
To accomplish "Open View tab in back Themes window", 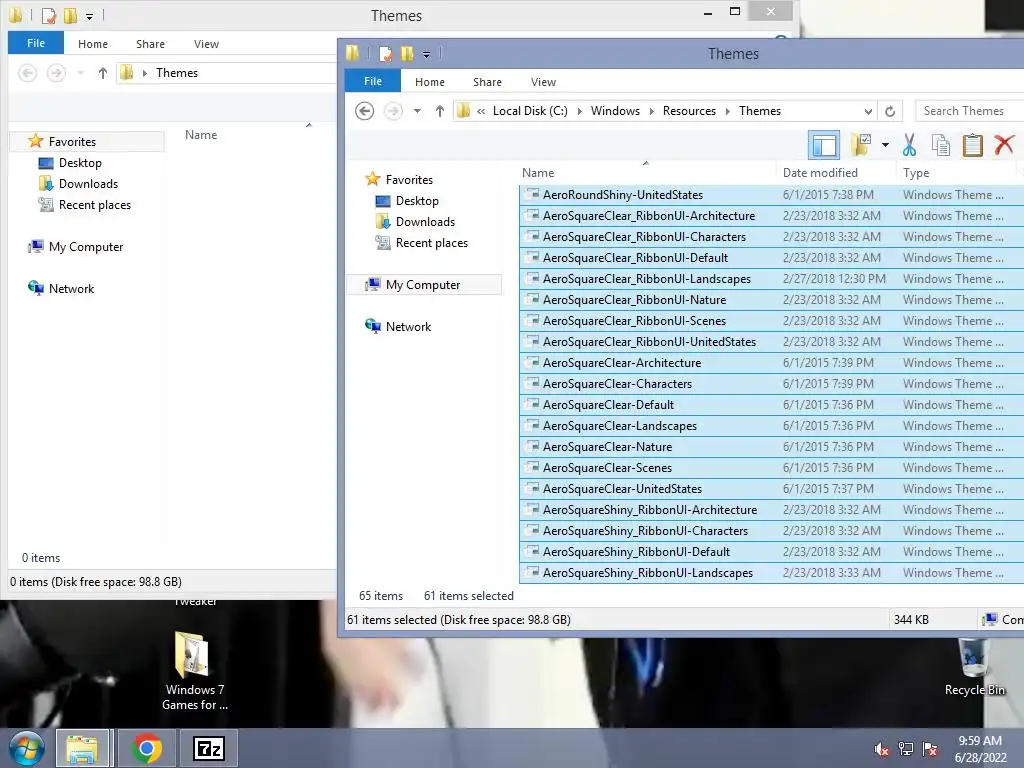I will click(x=206, y=44).
